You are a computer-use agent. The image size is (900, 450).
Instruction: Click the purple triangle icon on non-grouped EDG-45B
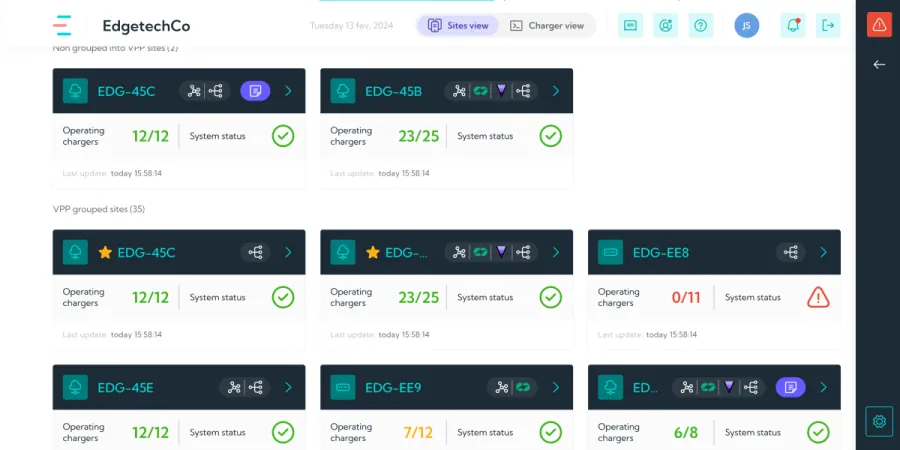click(501, 91)
